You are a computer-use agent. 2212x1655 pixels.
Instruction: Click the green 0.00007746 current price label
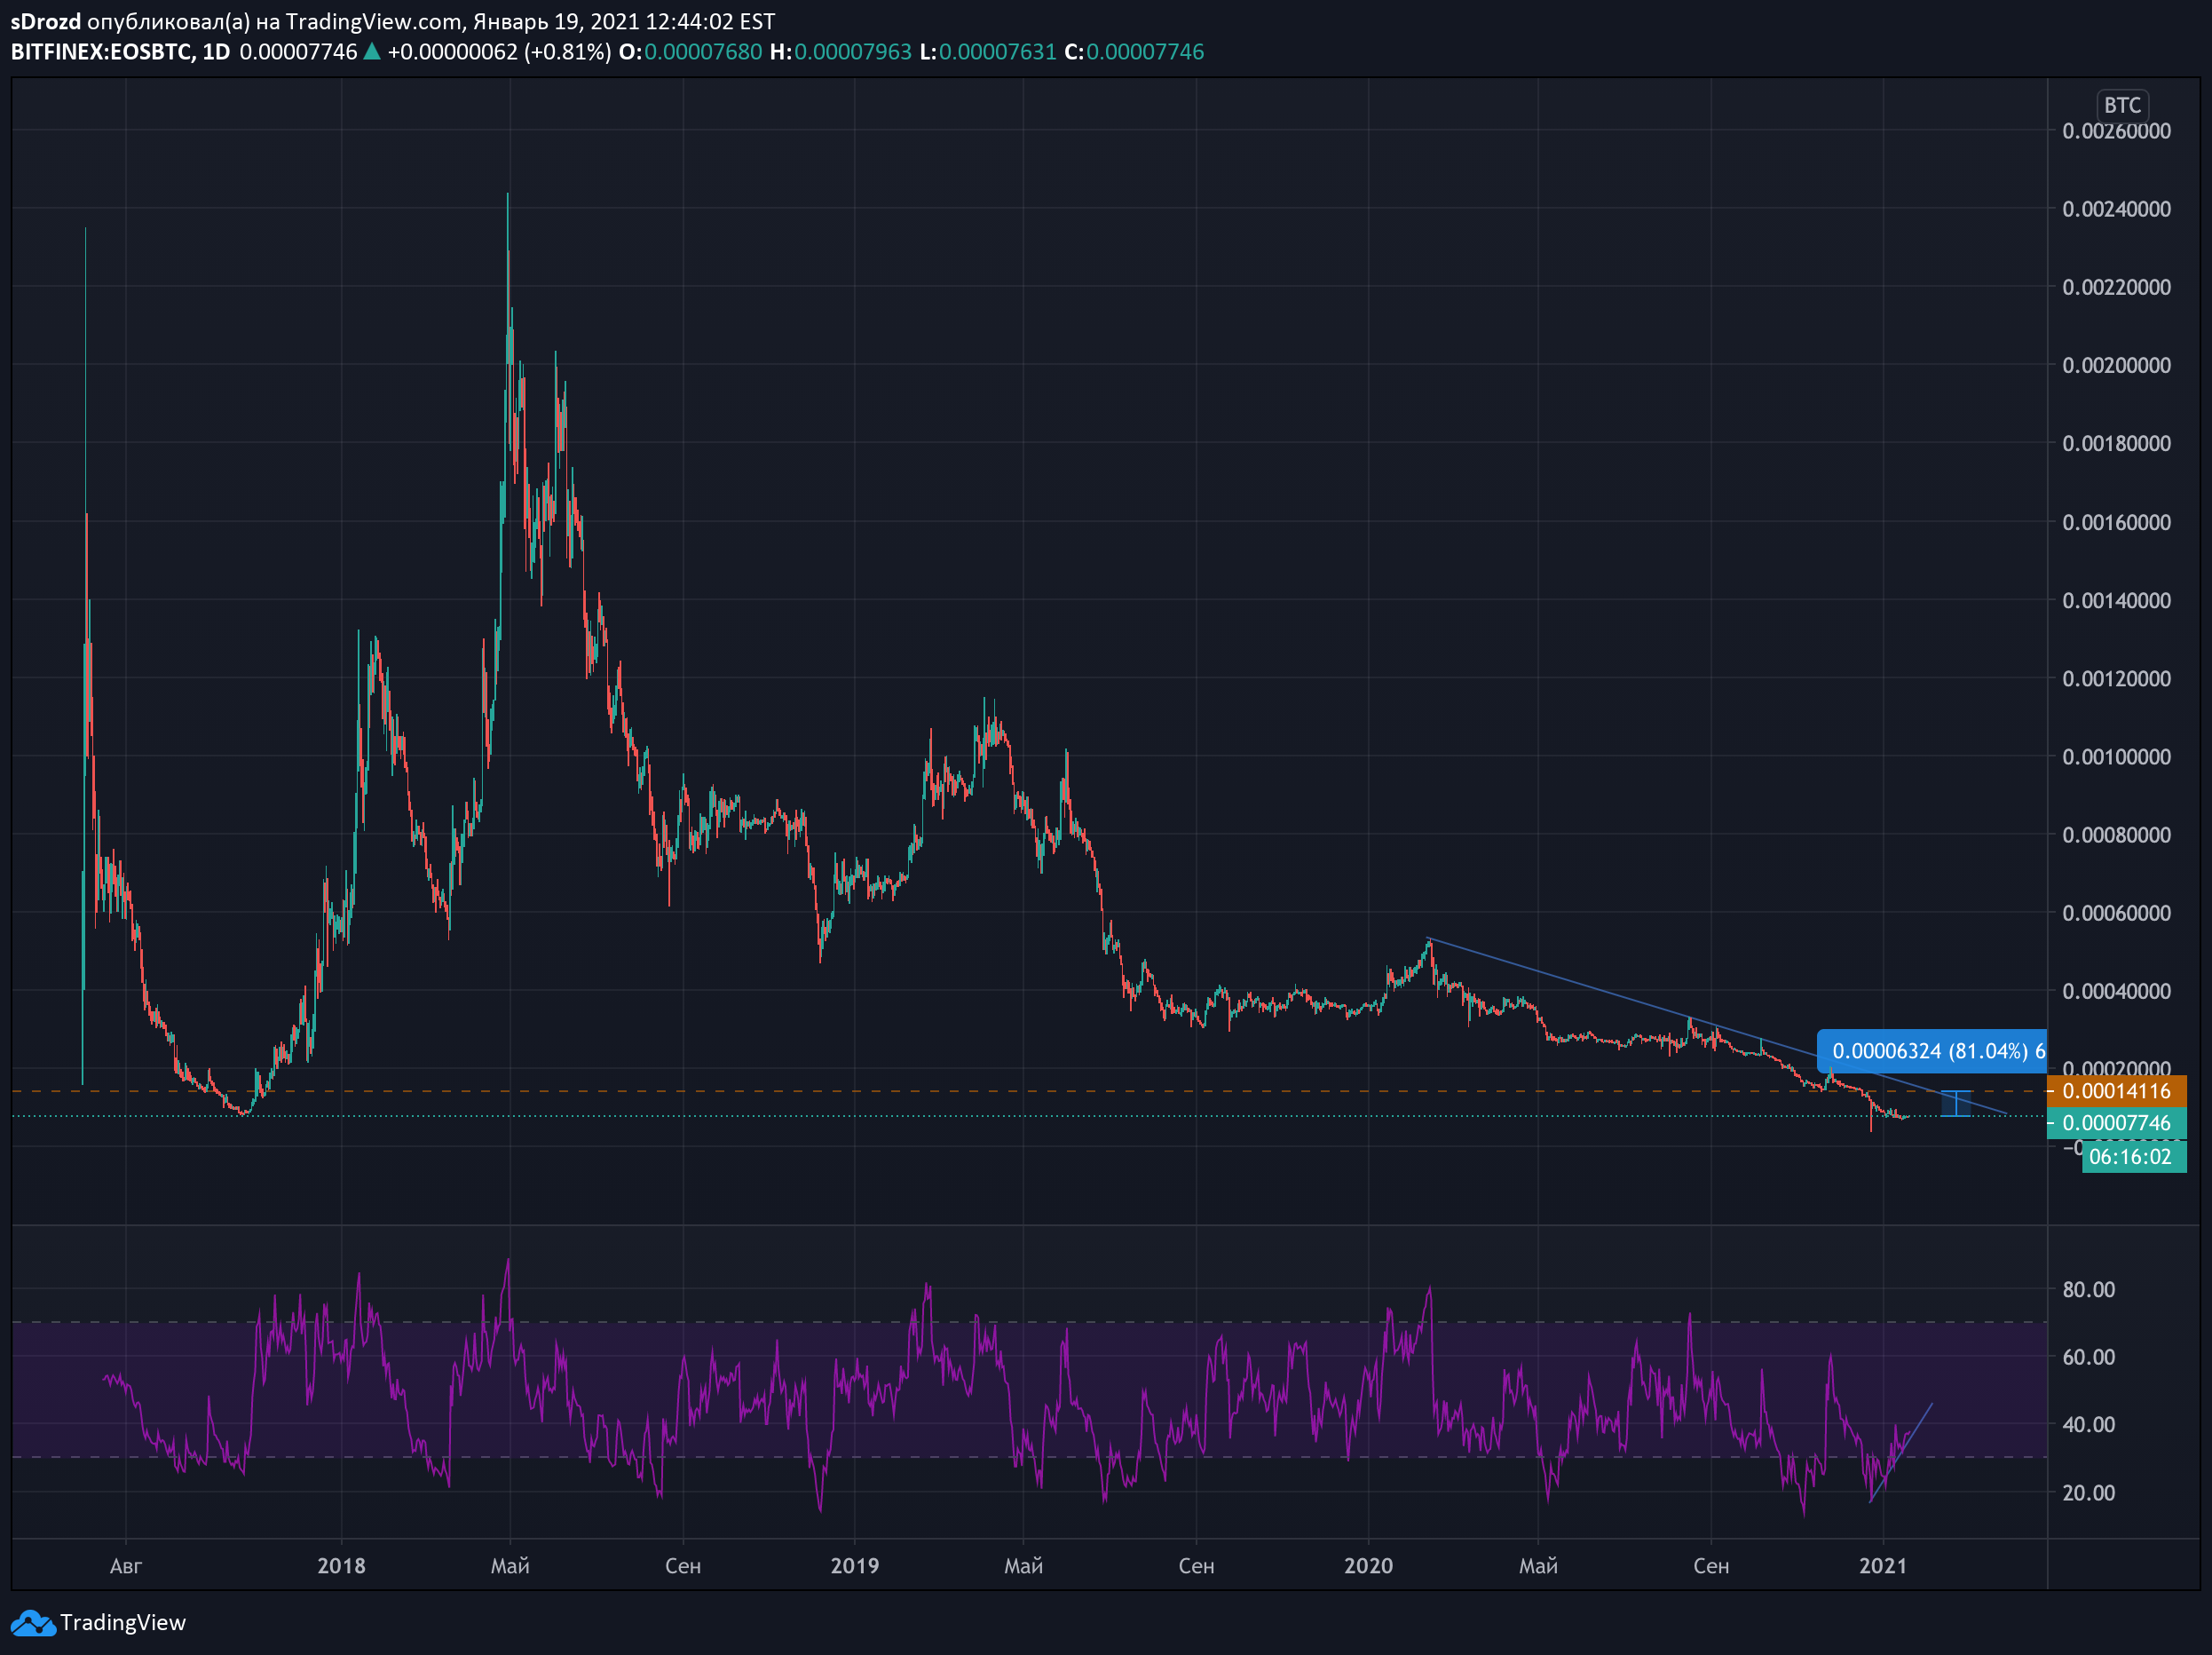pyautogui.click(x=2116, y=1123)
